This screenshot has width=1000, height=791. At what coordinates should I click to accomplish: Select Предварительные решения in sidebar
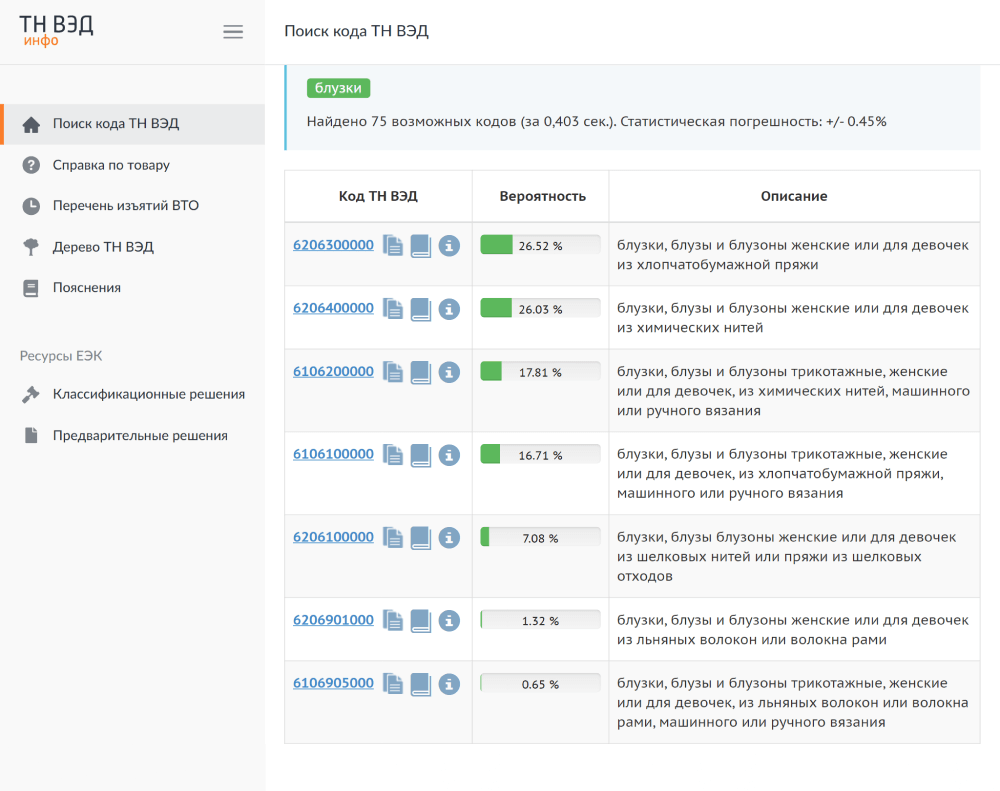(x=140, y=436)
